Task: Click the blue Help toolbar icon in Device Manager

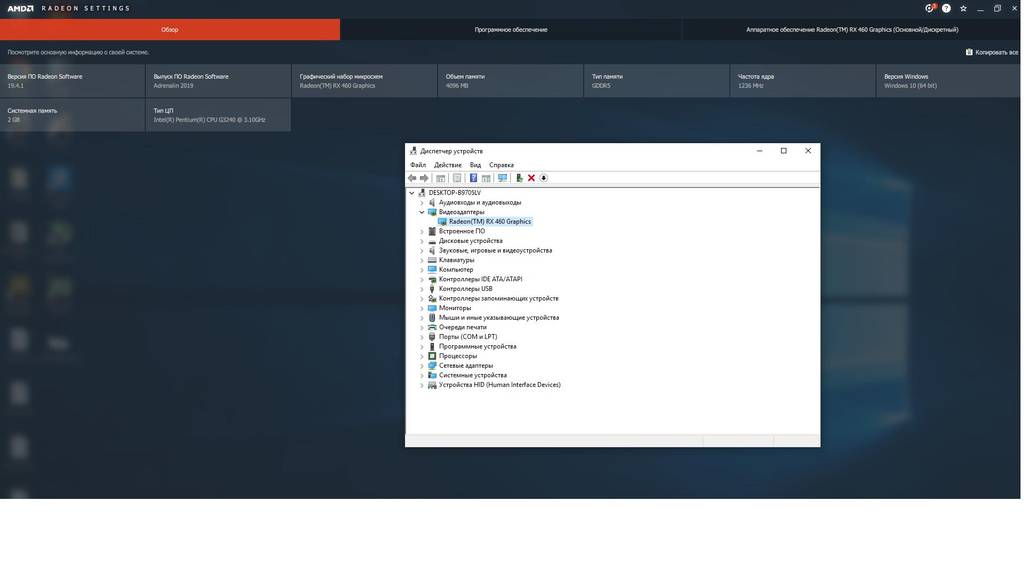Action: 473,178
